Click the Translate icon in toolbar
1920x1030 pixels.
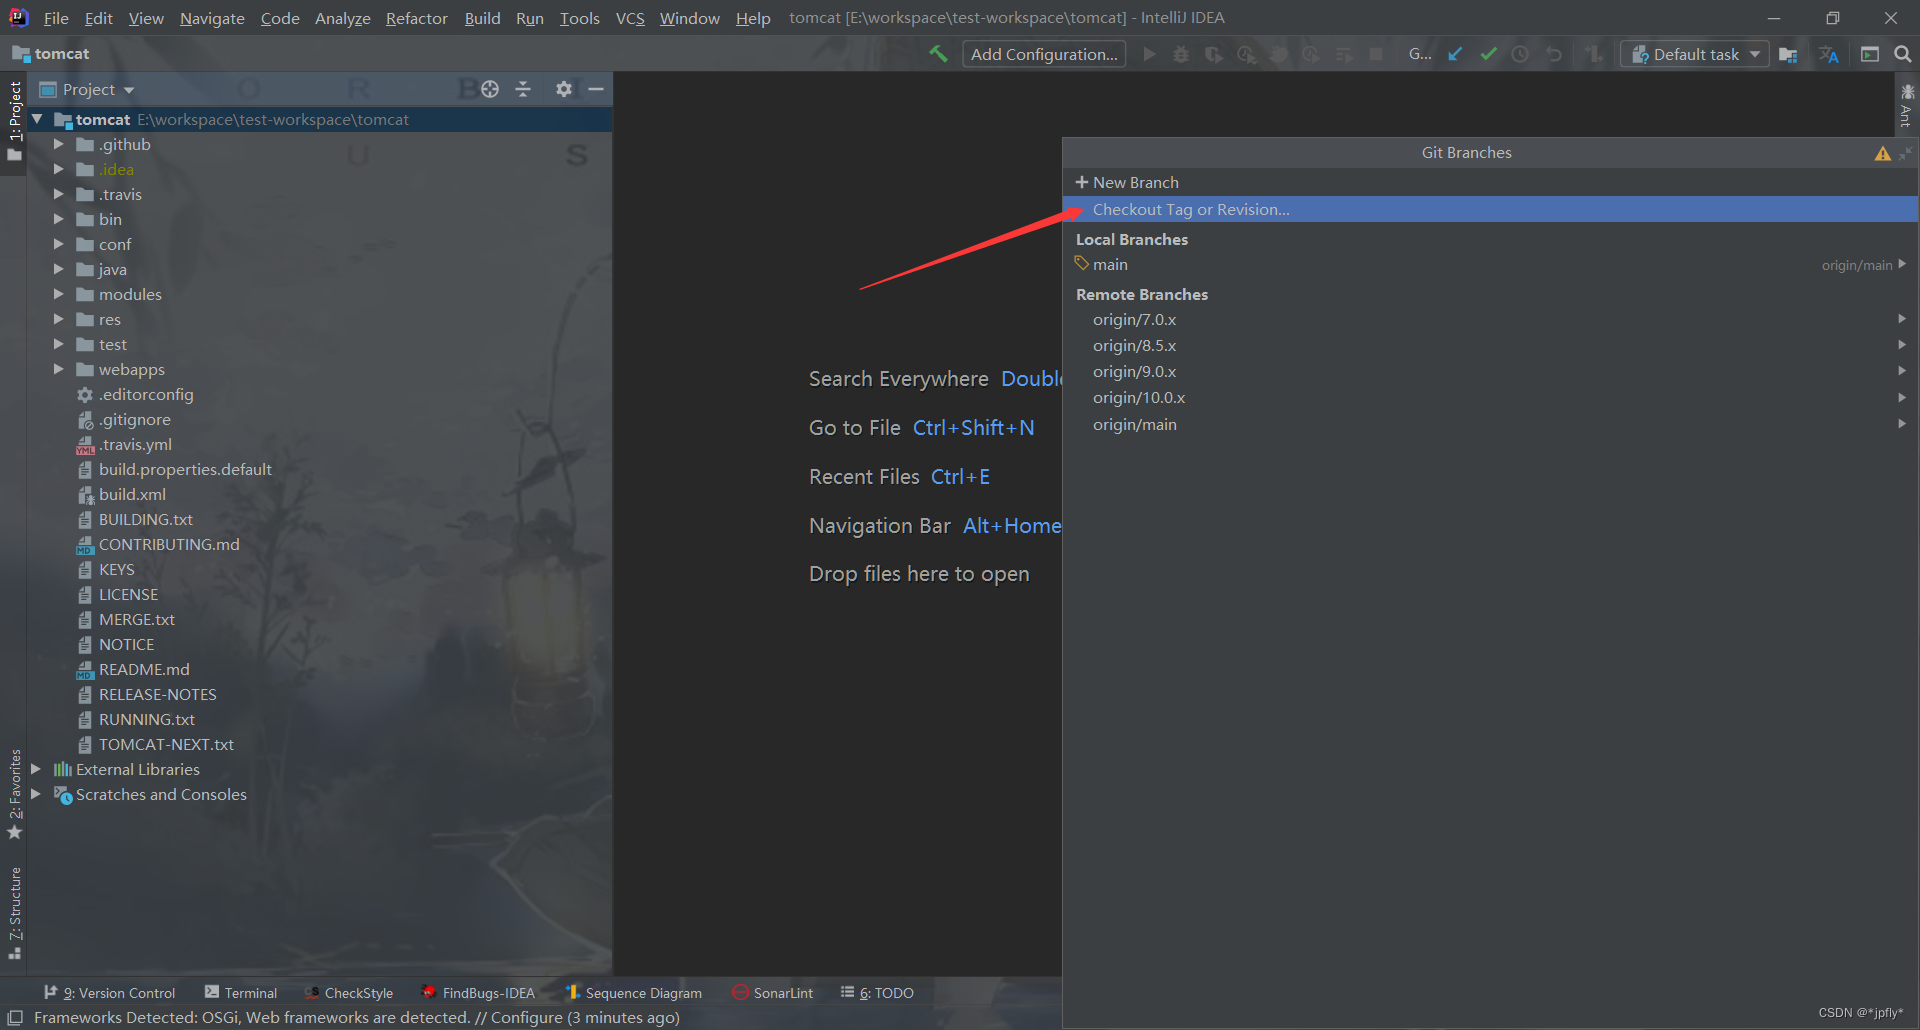coord(1829,54)
